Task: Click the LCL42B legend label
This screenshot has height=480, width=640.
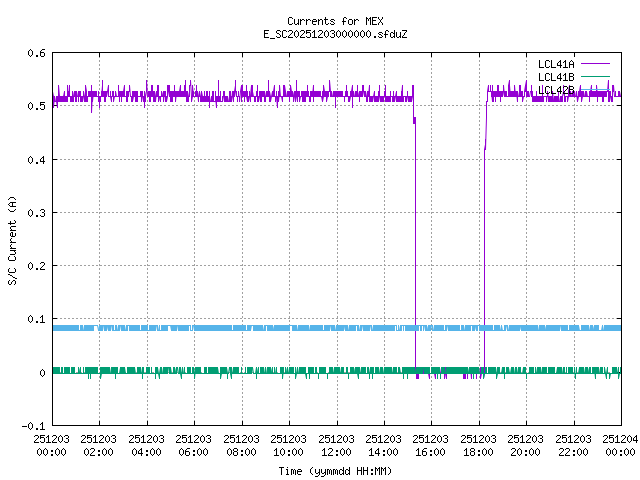Action: pyautogui.click(x=555, y=90)
